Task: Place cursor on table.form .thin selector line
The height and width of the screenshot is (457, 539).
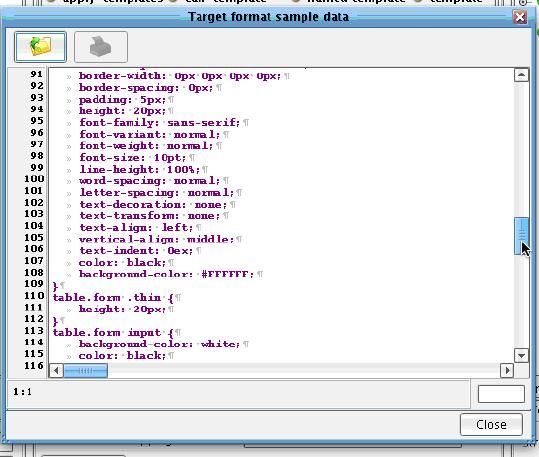Action: point(113,297)
